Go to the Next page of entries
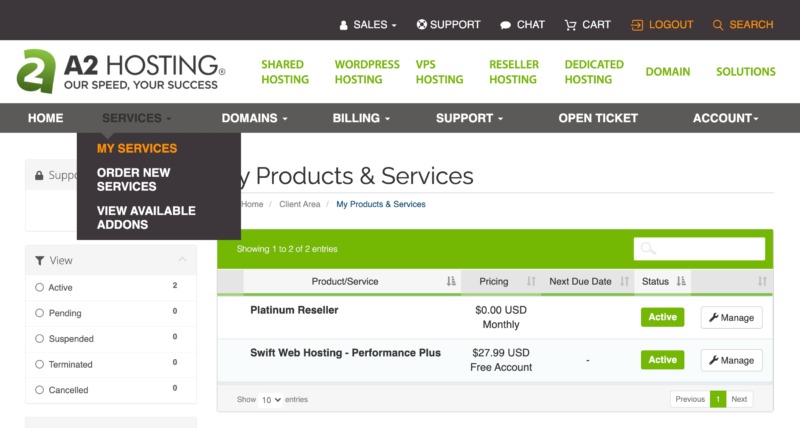 (739, 399)
